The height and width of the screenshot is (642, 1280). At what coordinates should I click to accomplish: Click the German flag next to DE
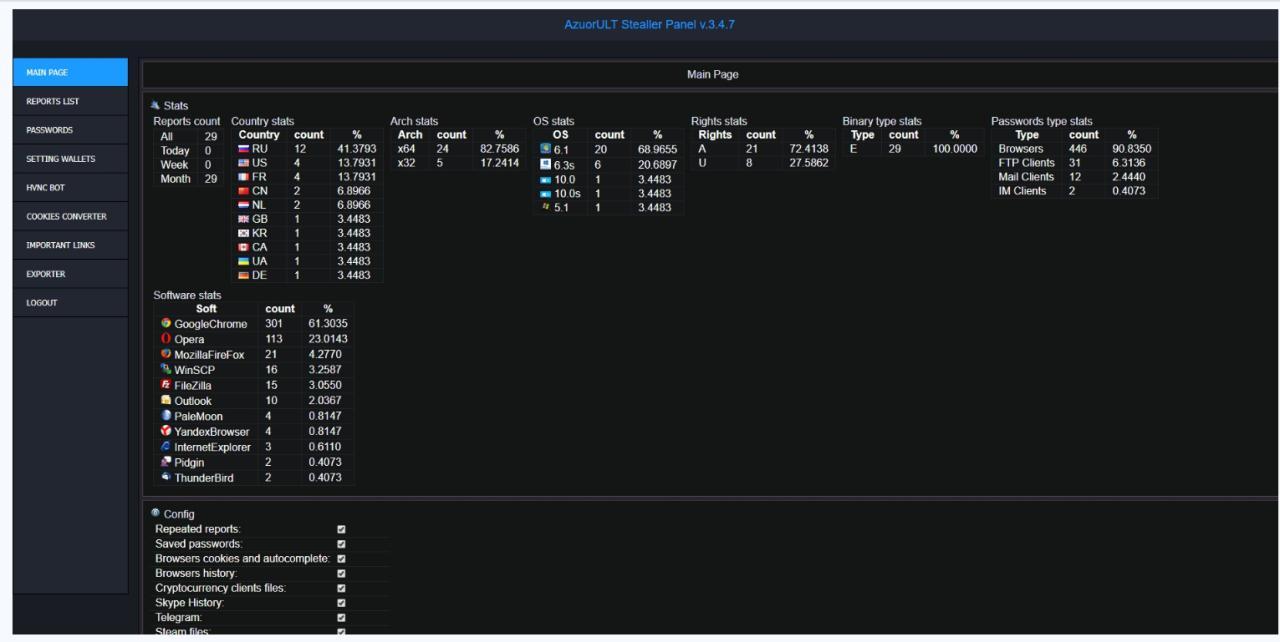[244, 275]
